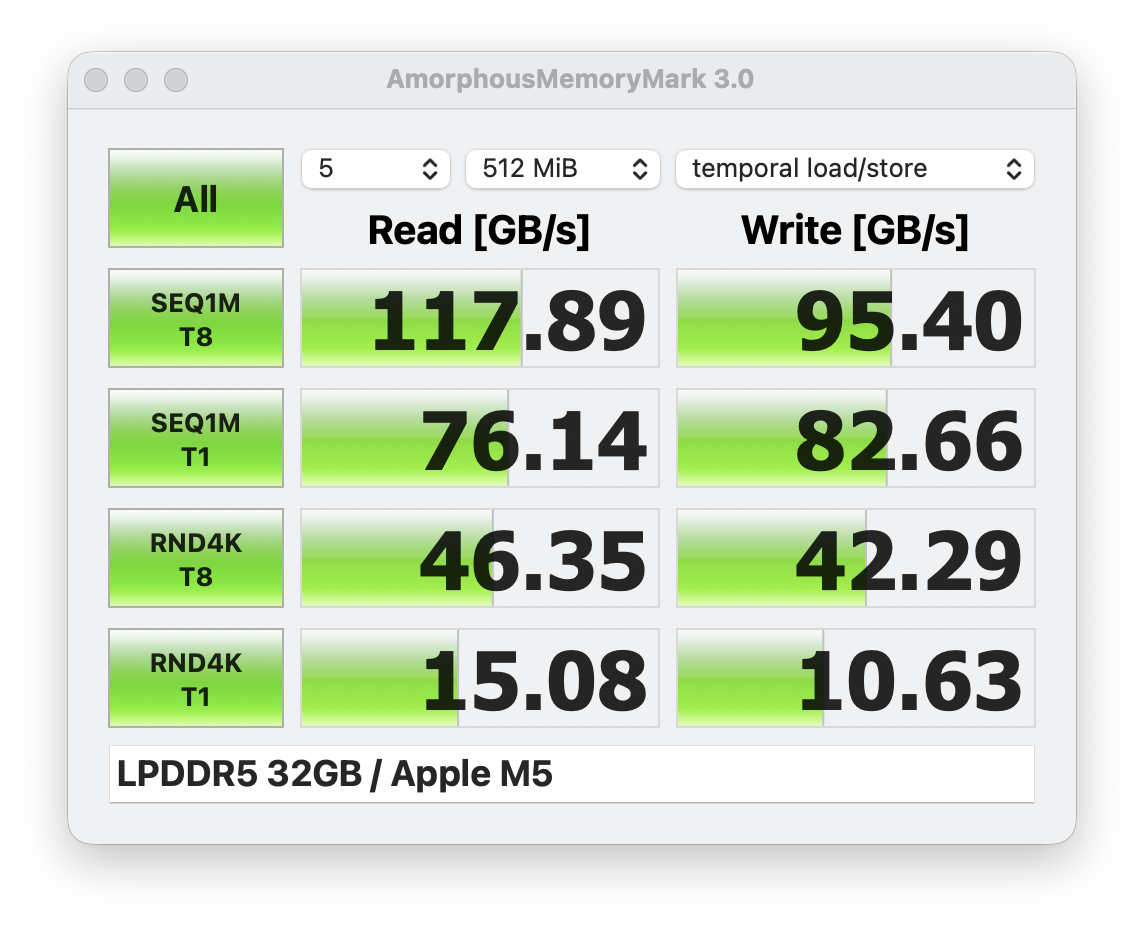The height and width of the screenshot is (928, 1144).
Task: Select the 15.08 read speed cell
Action: (x=479, y=677)
